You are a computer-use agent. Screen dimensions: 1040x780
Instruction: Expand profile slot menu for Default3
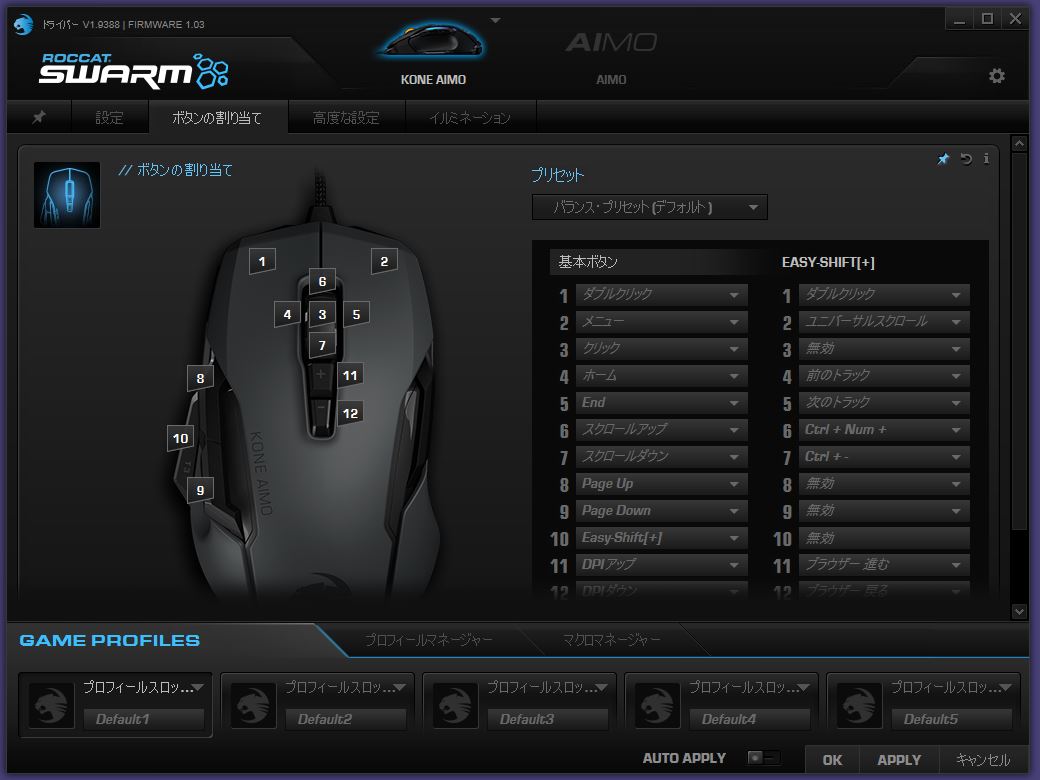coord(602,687)
